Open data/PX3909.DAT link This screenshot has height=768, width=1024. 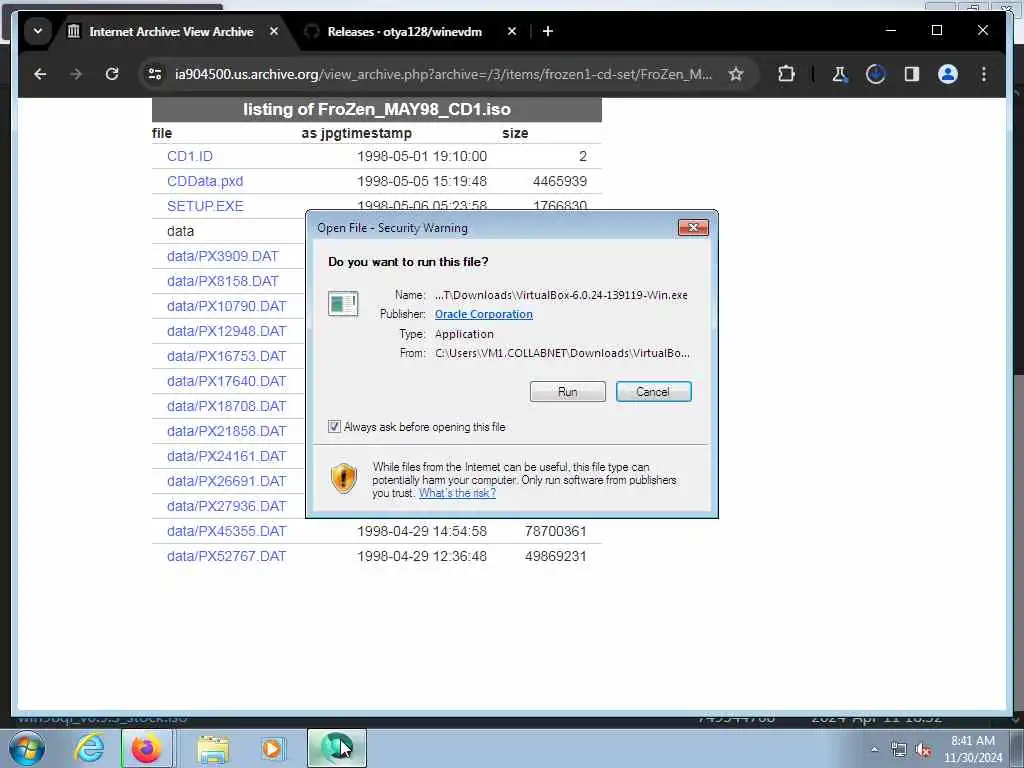pos(223,256)
